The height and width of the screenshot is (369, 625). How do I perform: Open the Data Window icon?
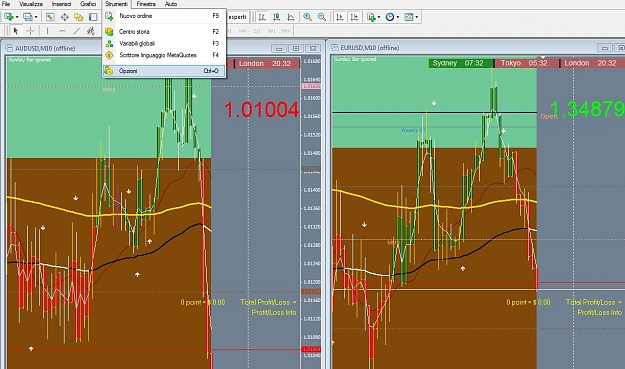click(x=64, y=17)
